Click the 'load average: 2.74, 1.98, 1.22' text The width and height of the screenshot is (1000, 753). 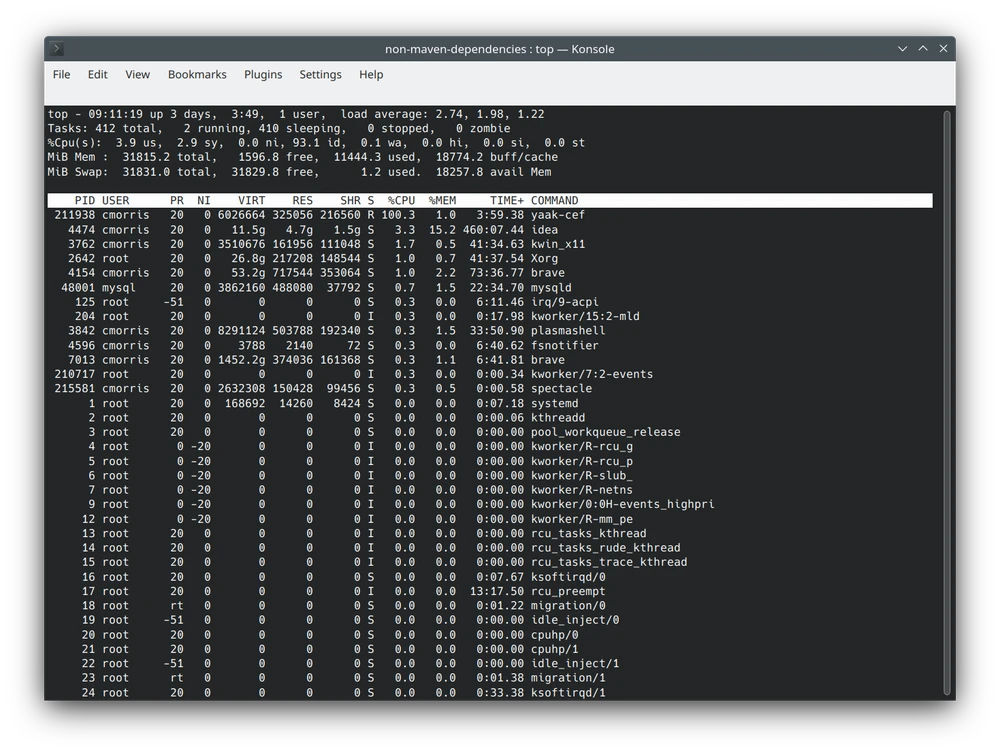coord(442,114)
